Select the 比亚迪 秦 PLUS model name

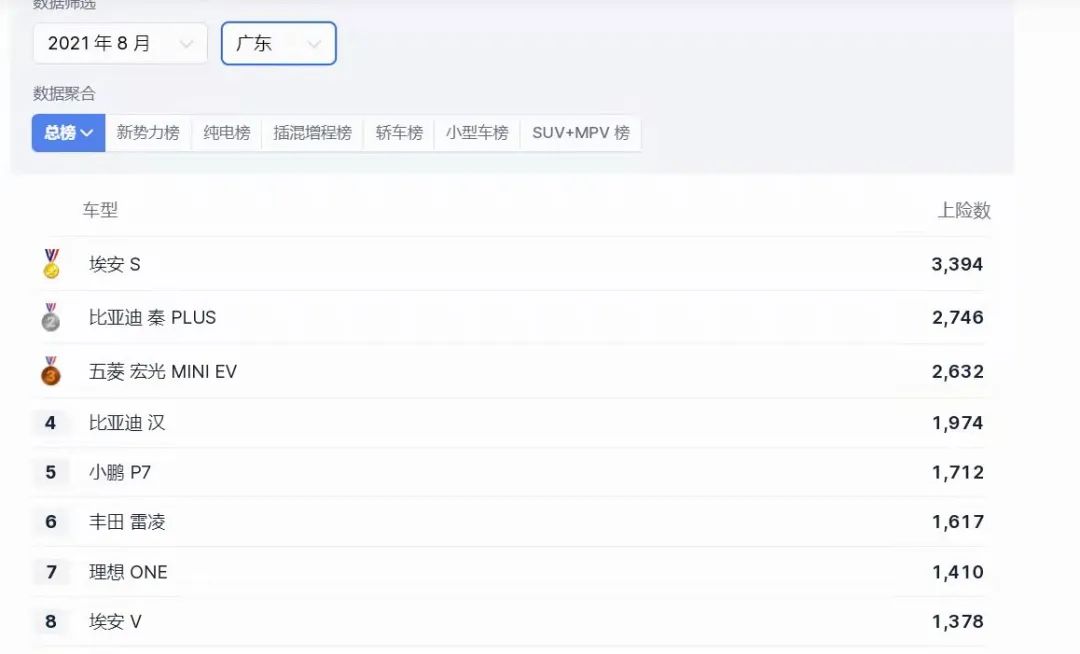[152, 317]
